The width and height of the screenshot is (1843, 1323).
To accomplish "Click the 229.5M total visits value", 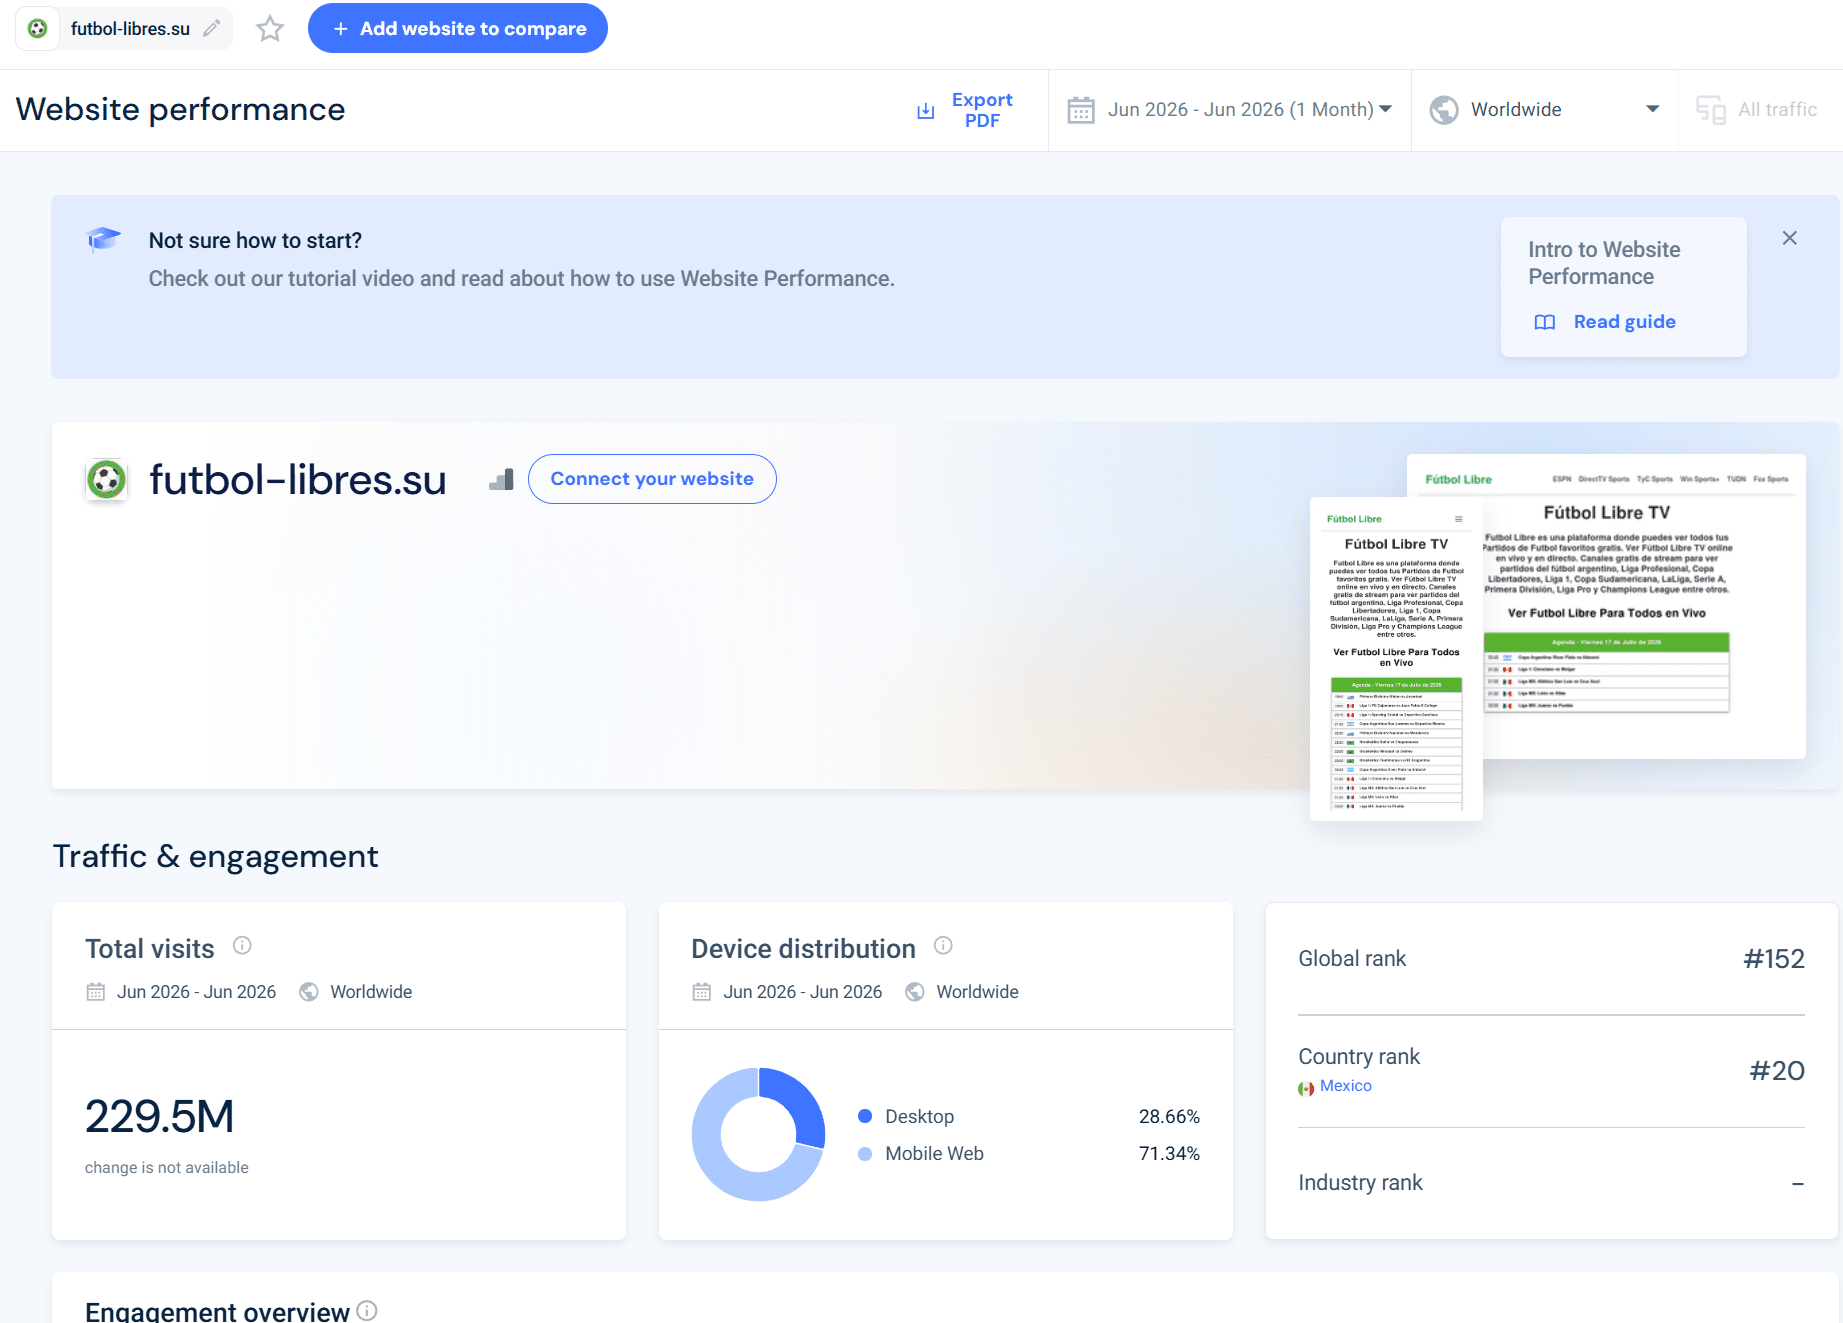I will tap(160, 1116).
